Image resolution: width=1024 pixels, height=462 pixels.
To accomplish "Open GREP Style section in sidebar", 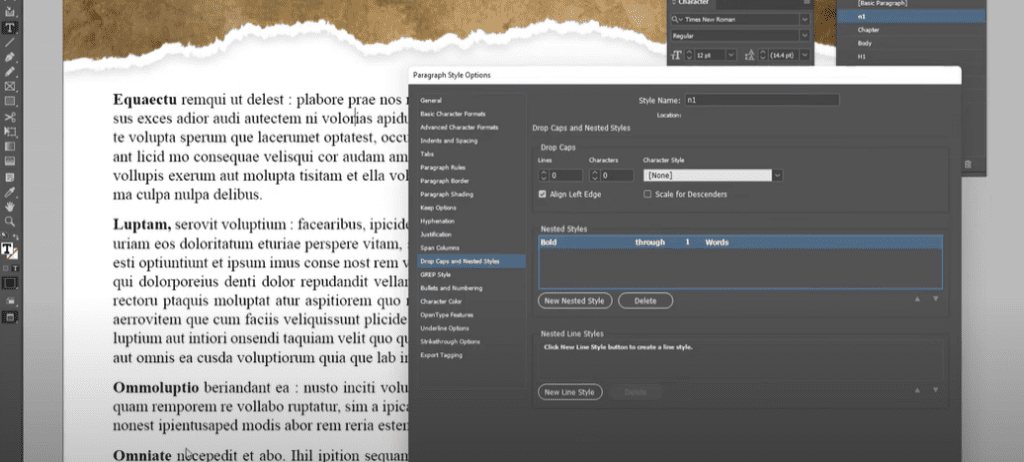I will (436, 274).
